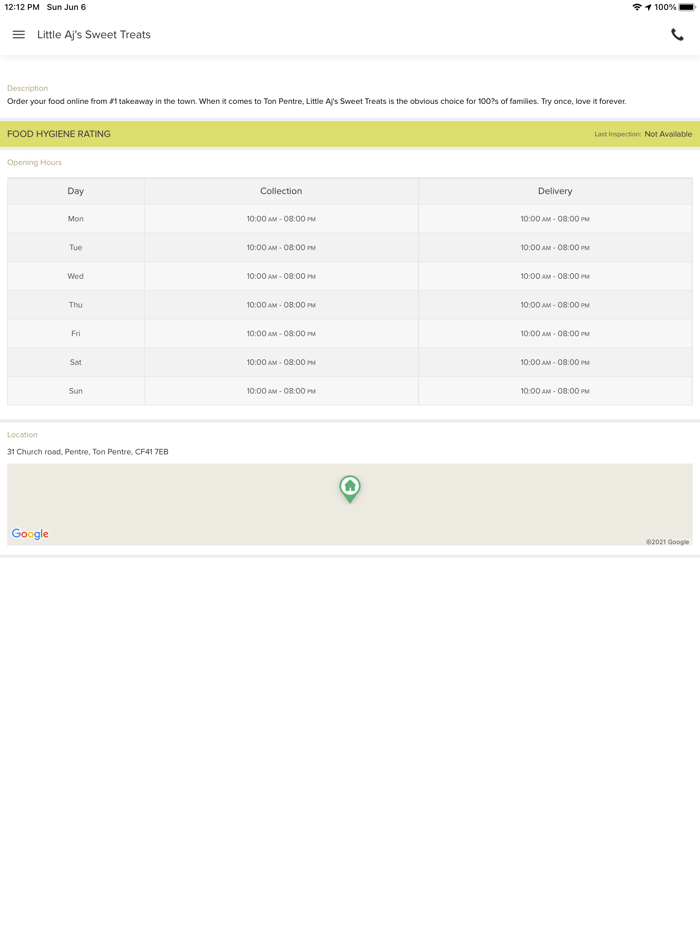Click Wednesday's collection hours cell
Image resolution: width=700 pixels, height=934 pixels.
click(x=281, y=276)
